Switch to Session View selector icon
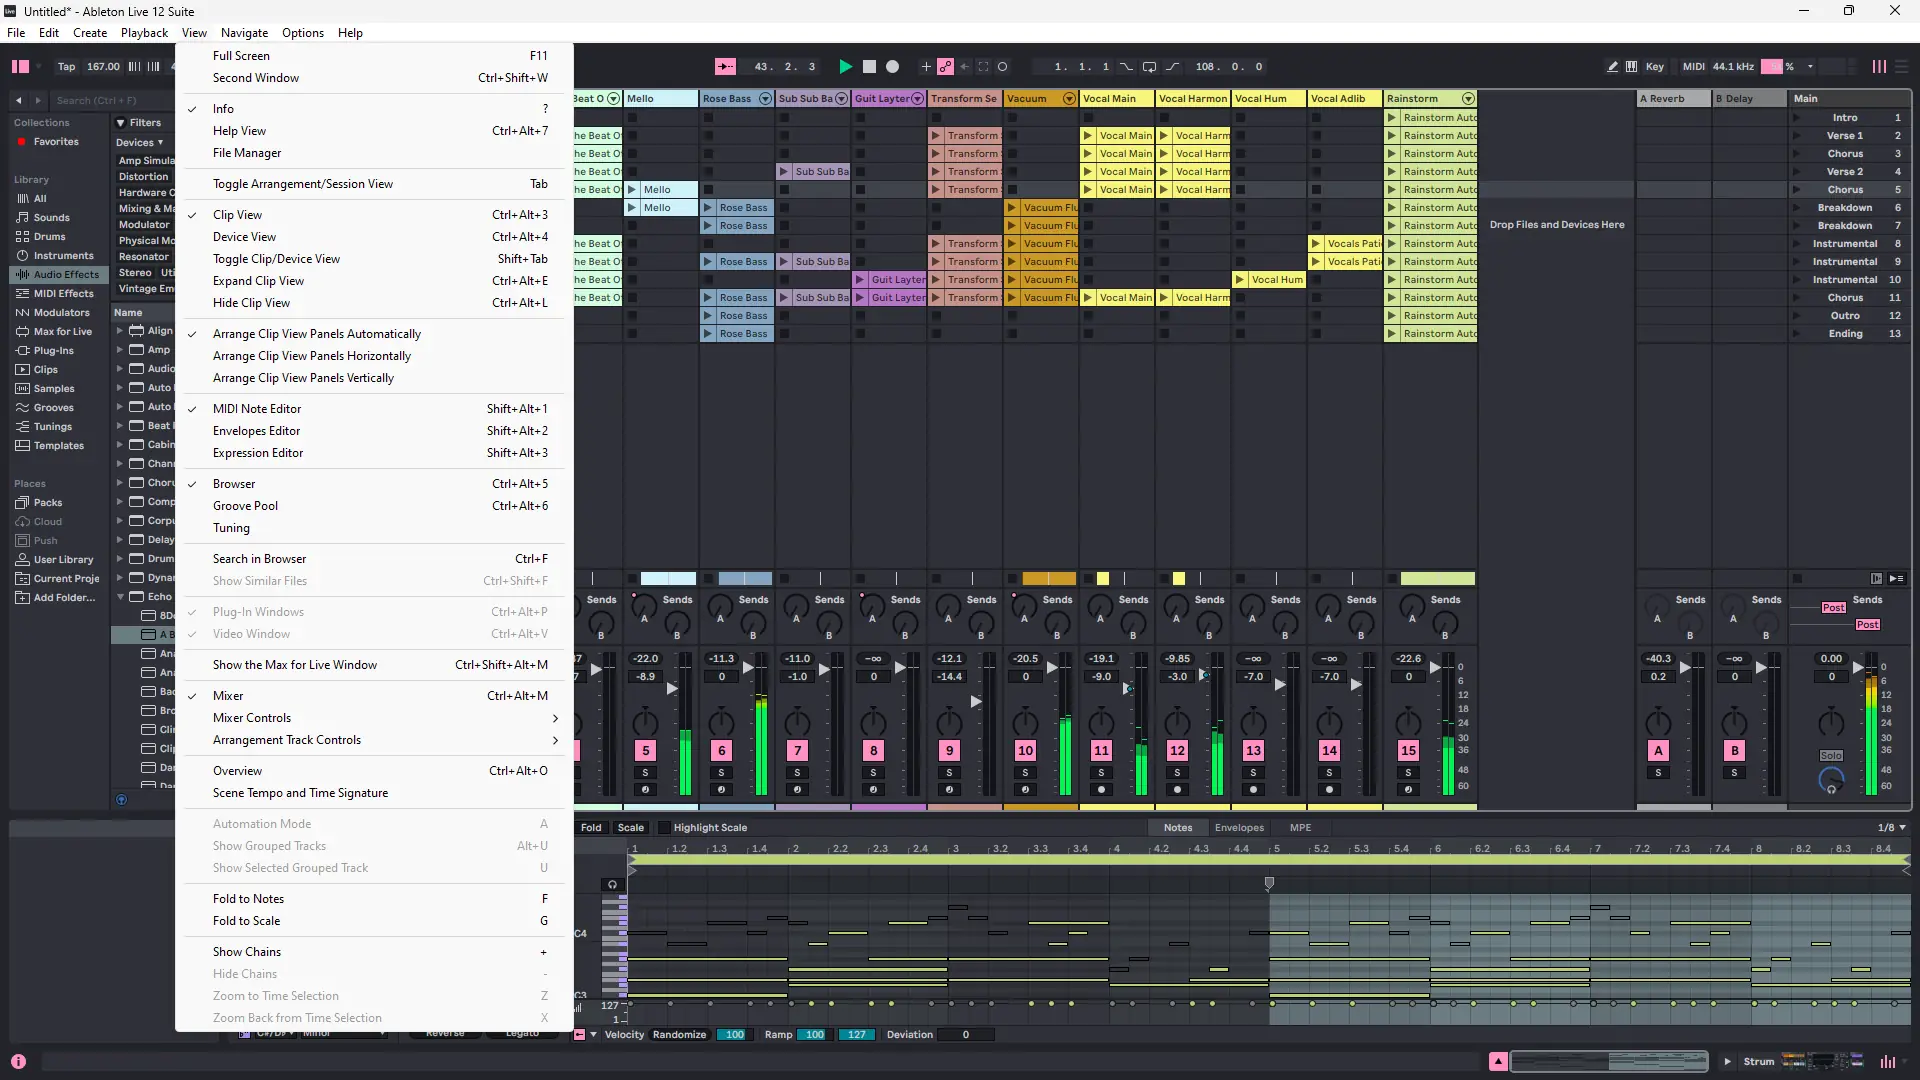 pyautogui.click(x=1879, y=67)
